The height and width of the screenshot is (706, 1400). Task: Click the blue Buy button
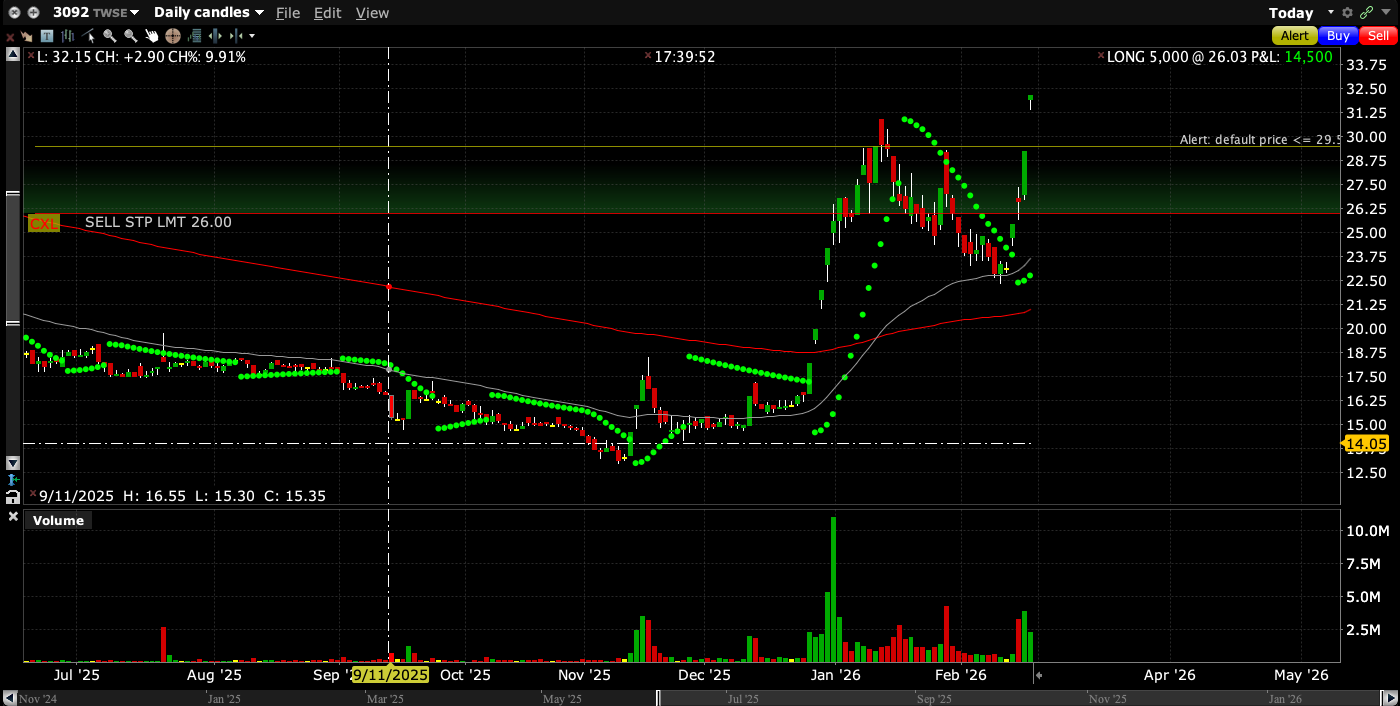click(1338, 36)
